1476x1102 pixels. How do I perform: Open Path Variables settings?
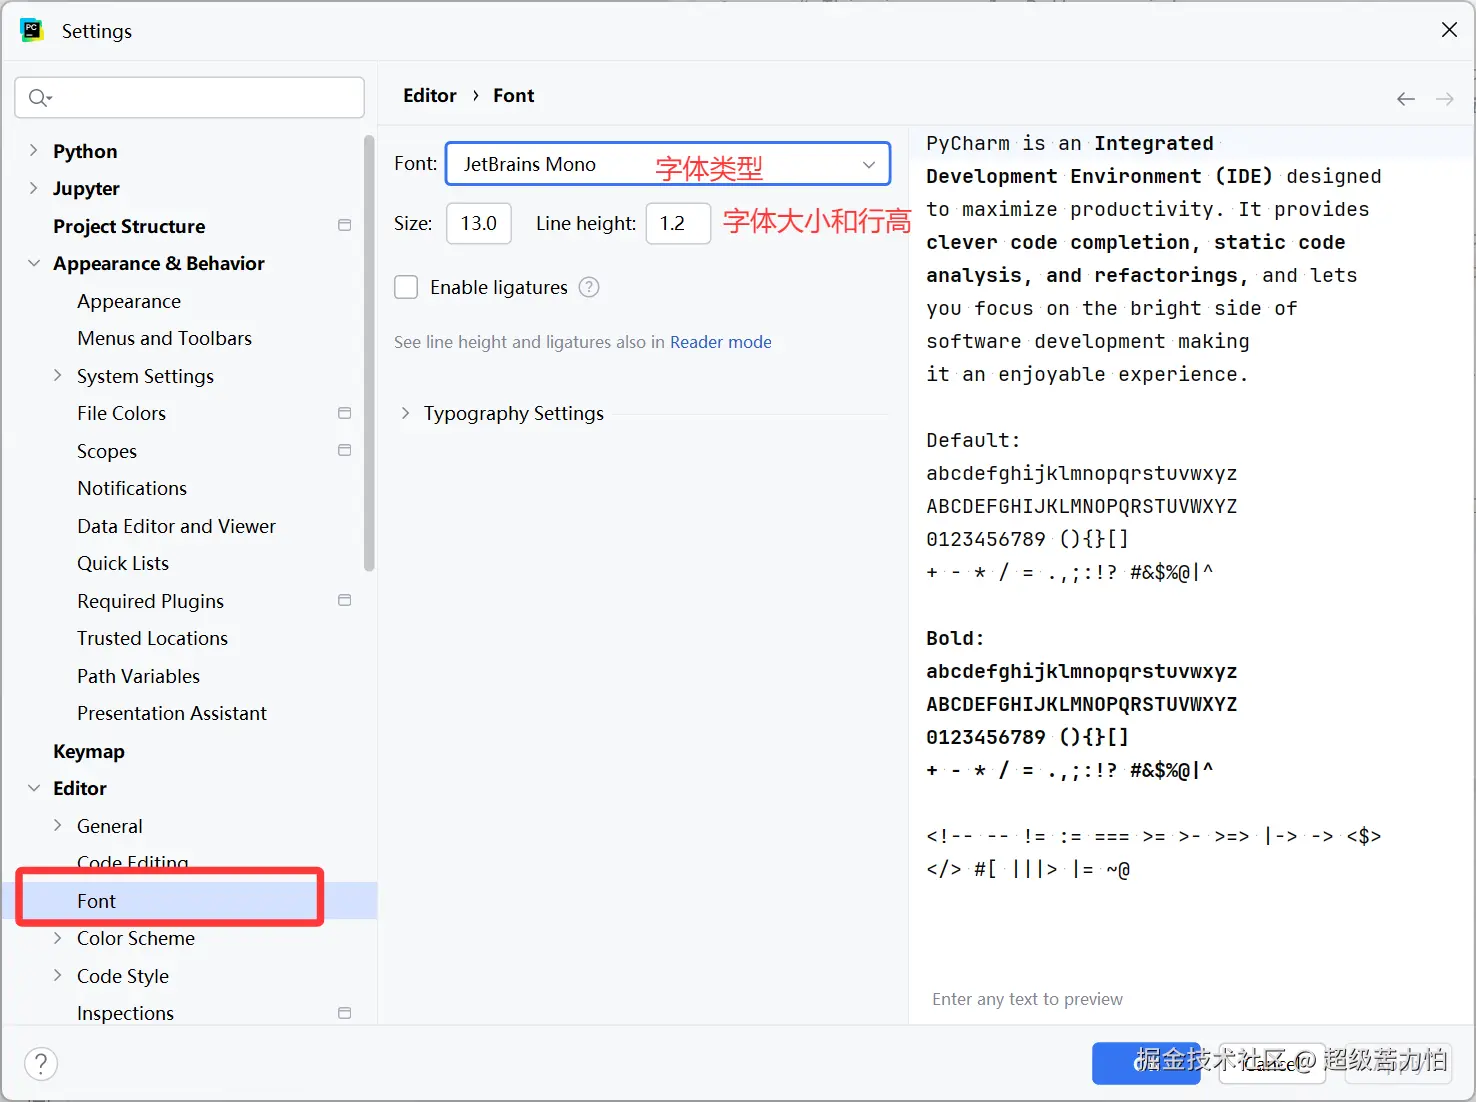click(138, 676)
